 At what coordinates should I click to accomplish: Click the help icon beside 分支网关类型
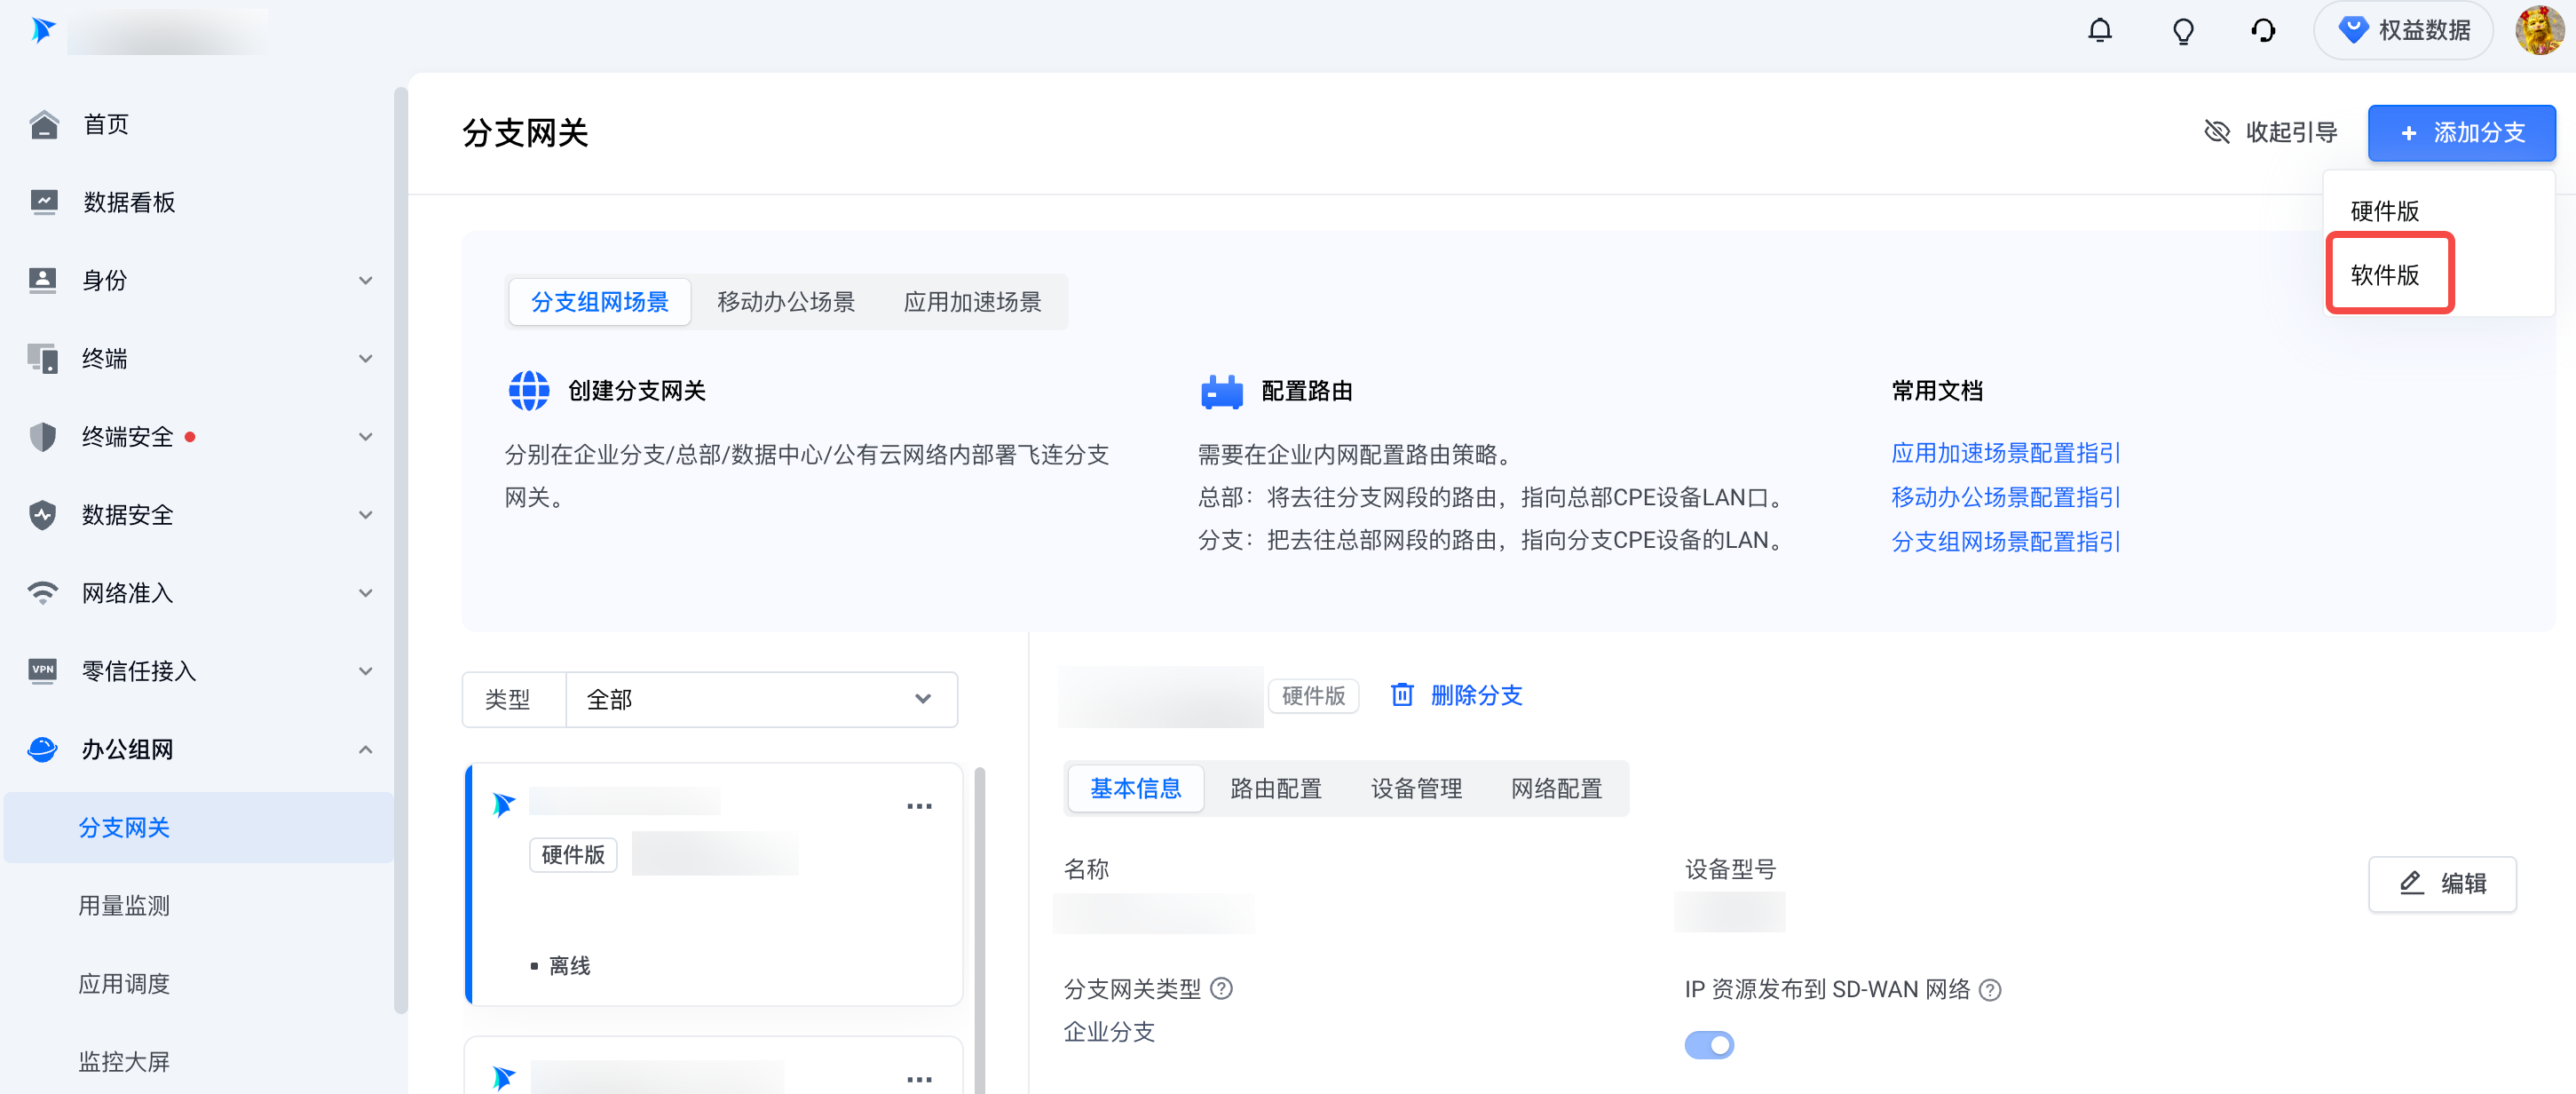click(x=1221, y=989)
